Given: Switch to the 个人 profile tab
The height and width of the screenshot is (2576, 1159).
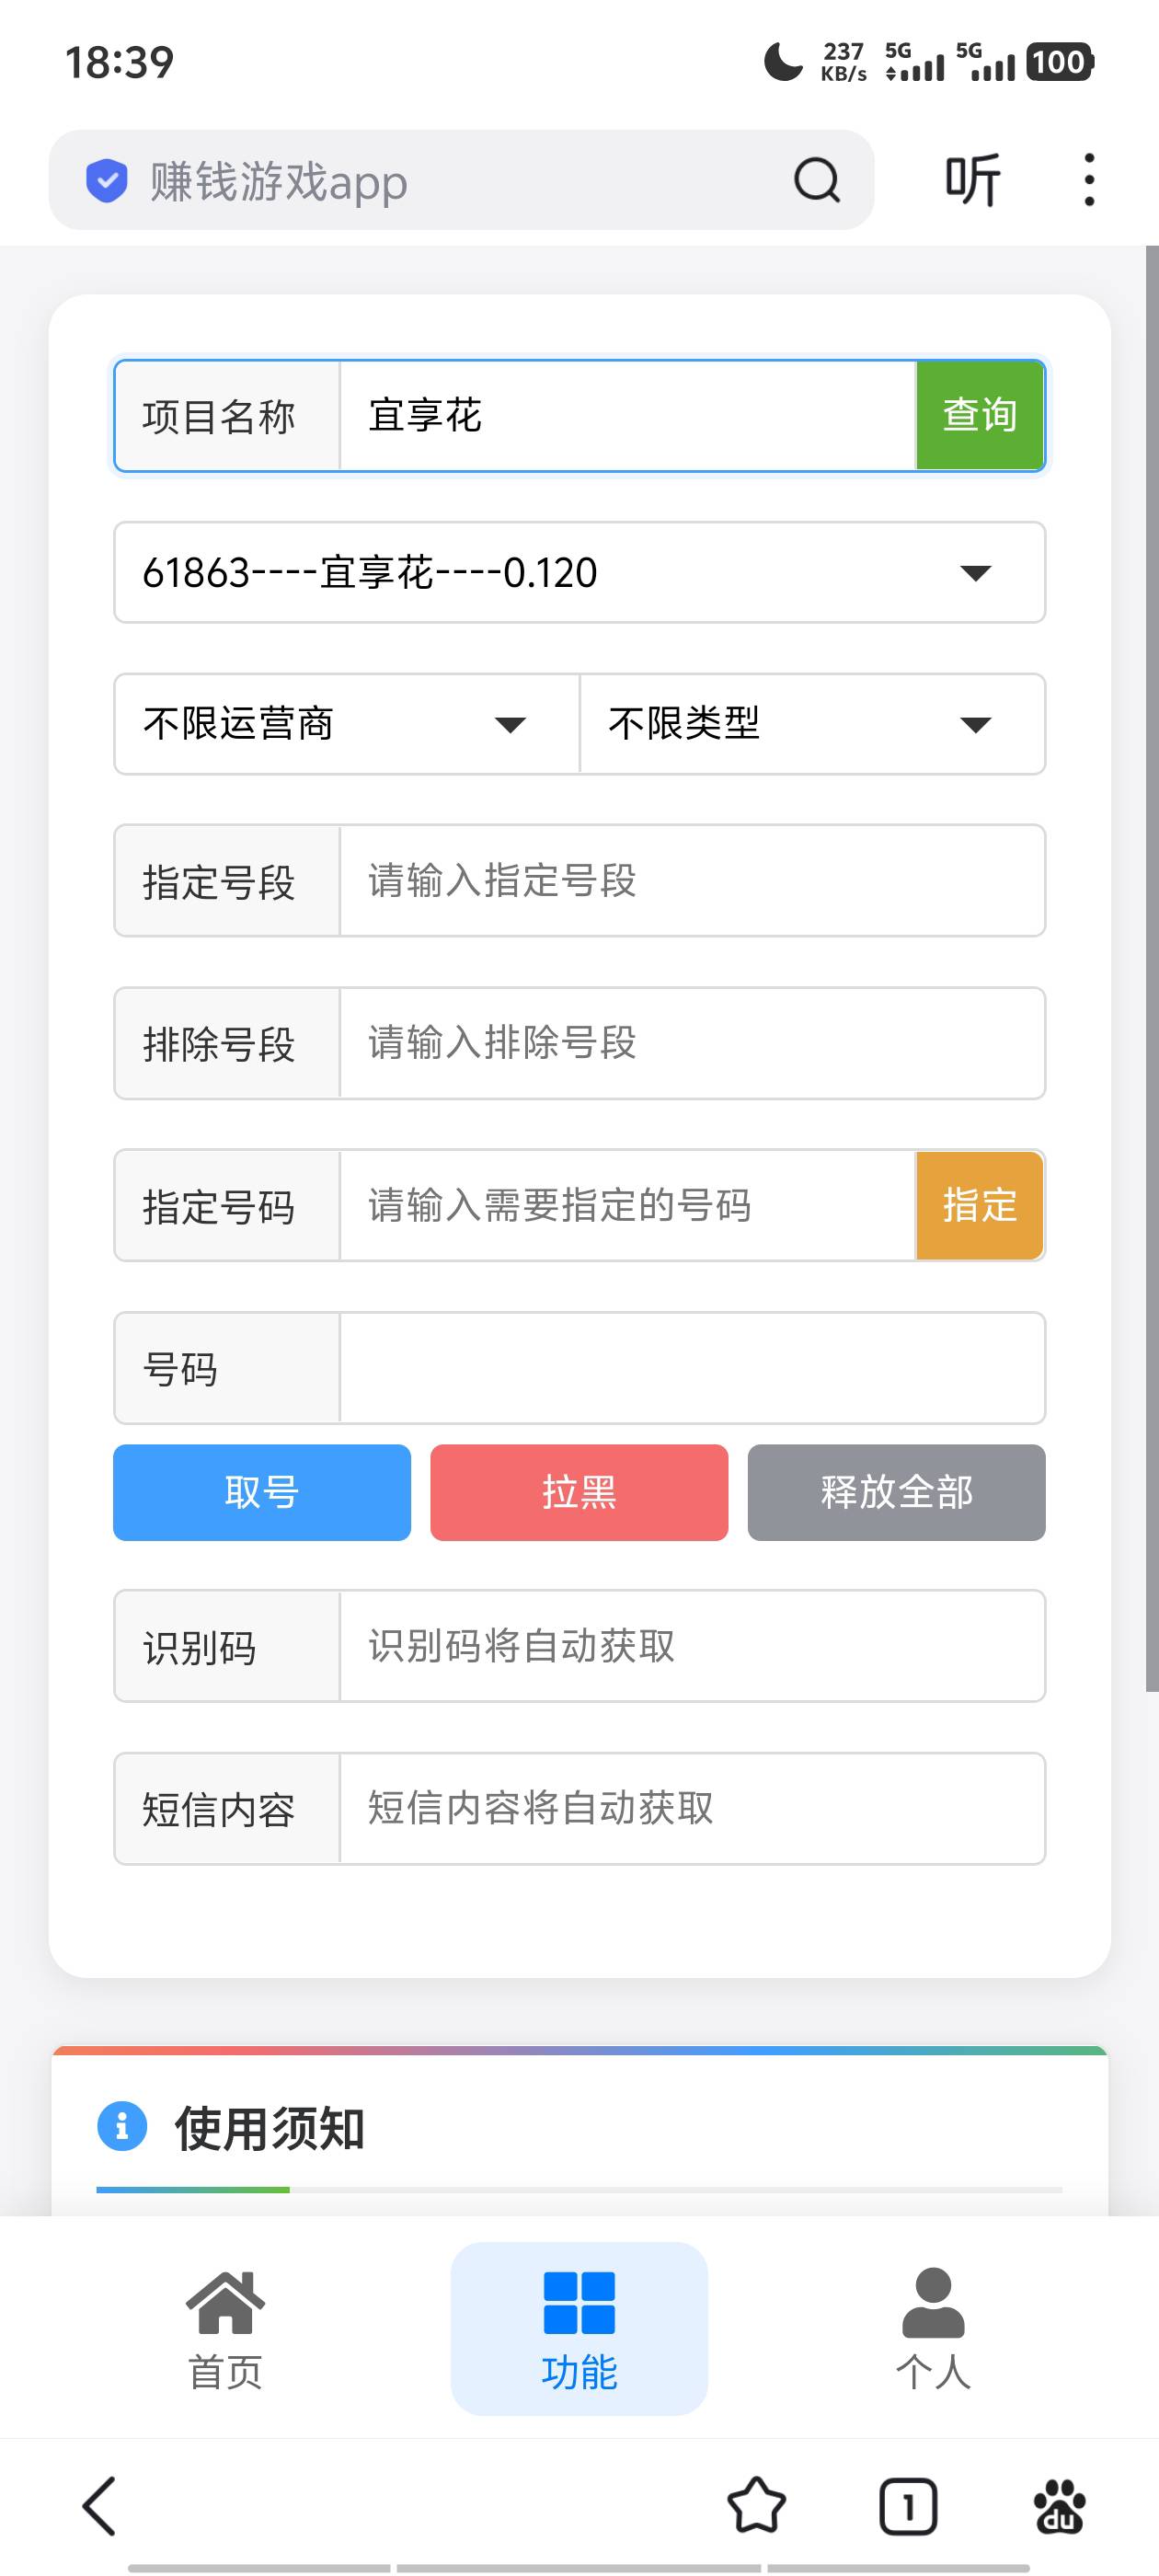Looking at the screenshot, I should (x=932, y=2328).
